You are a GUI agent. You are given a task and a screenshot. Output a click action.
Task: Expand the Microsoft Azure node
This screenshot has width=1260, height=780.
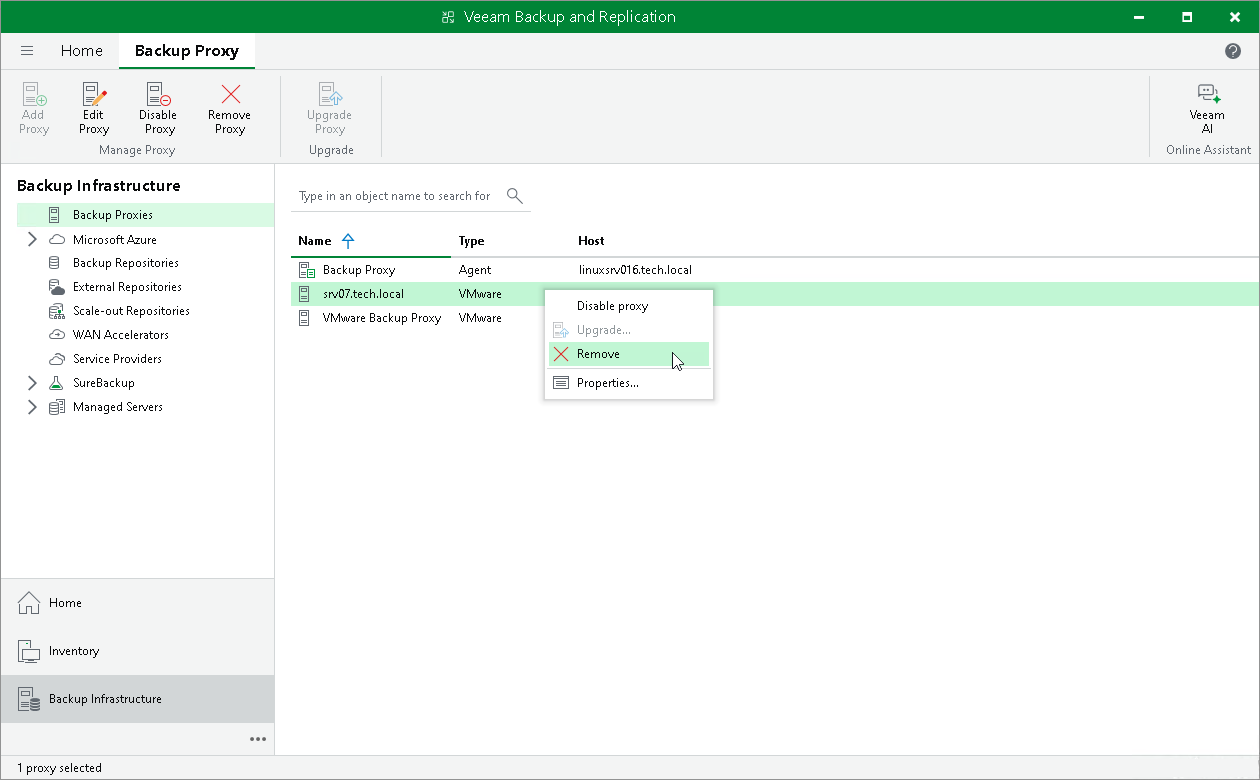click(x=32, y=240)
